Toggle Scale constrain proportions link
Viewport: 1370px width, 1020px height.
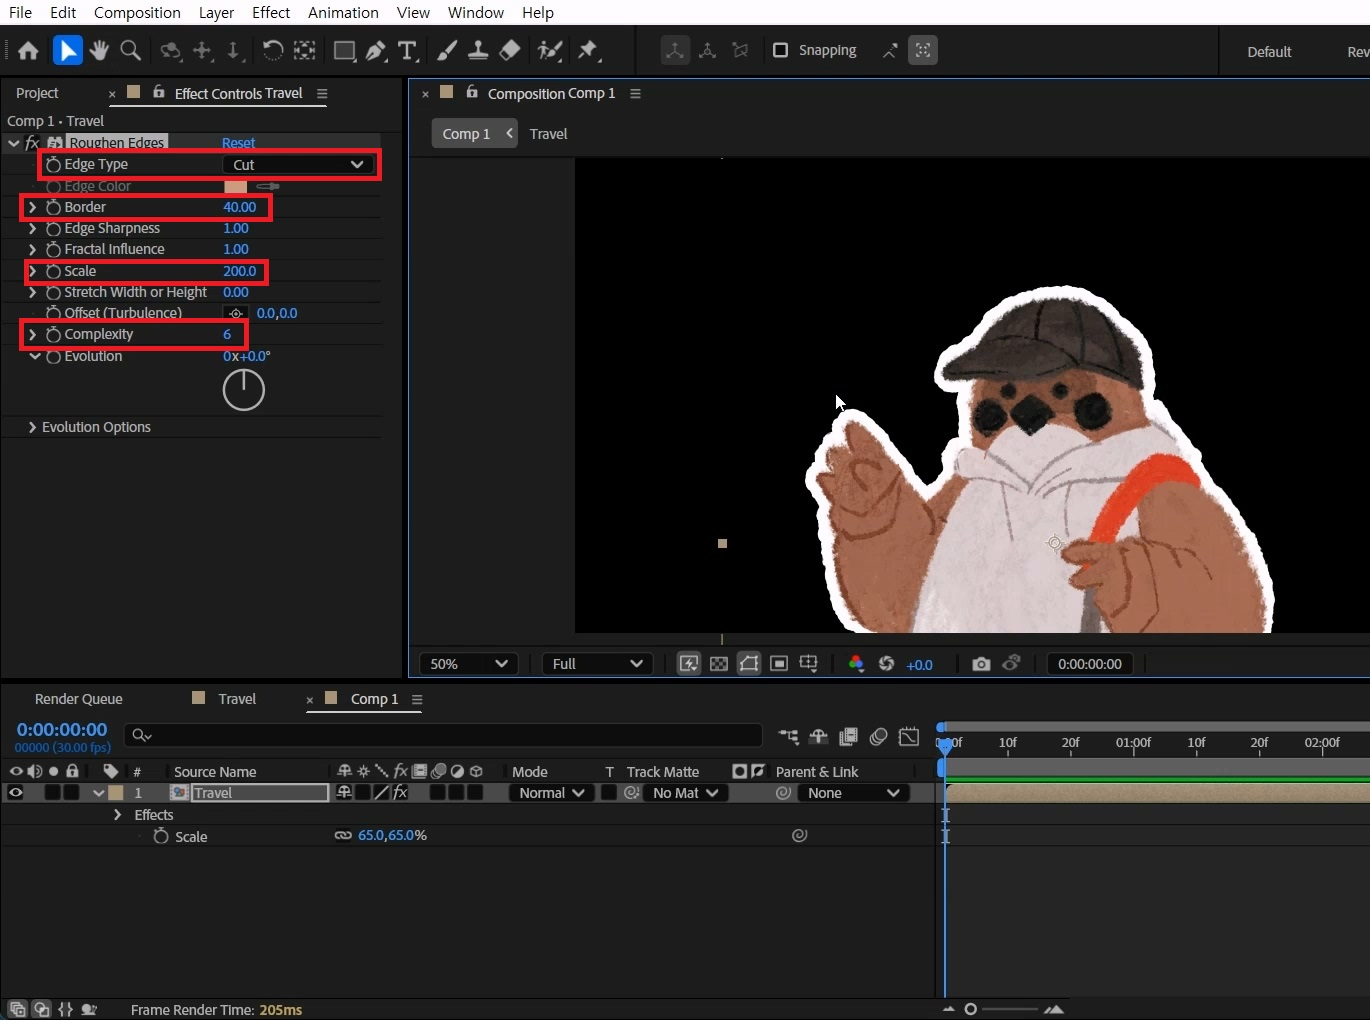click(x=343, y=835)
